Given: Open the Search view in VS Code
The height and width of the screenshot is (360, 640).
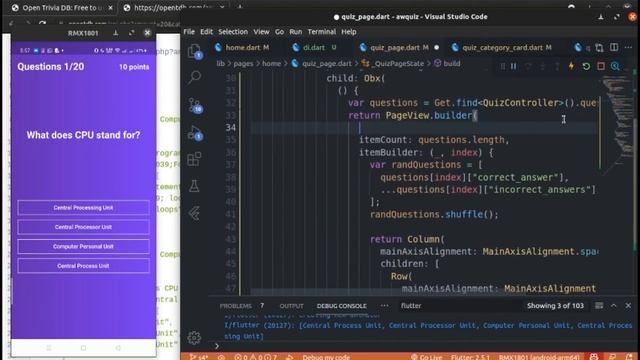Looking at the screenshot, I should click(x=194, y=77).
